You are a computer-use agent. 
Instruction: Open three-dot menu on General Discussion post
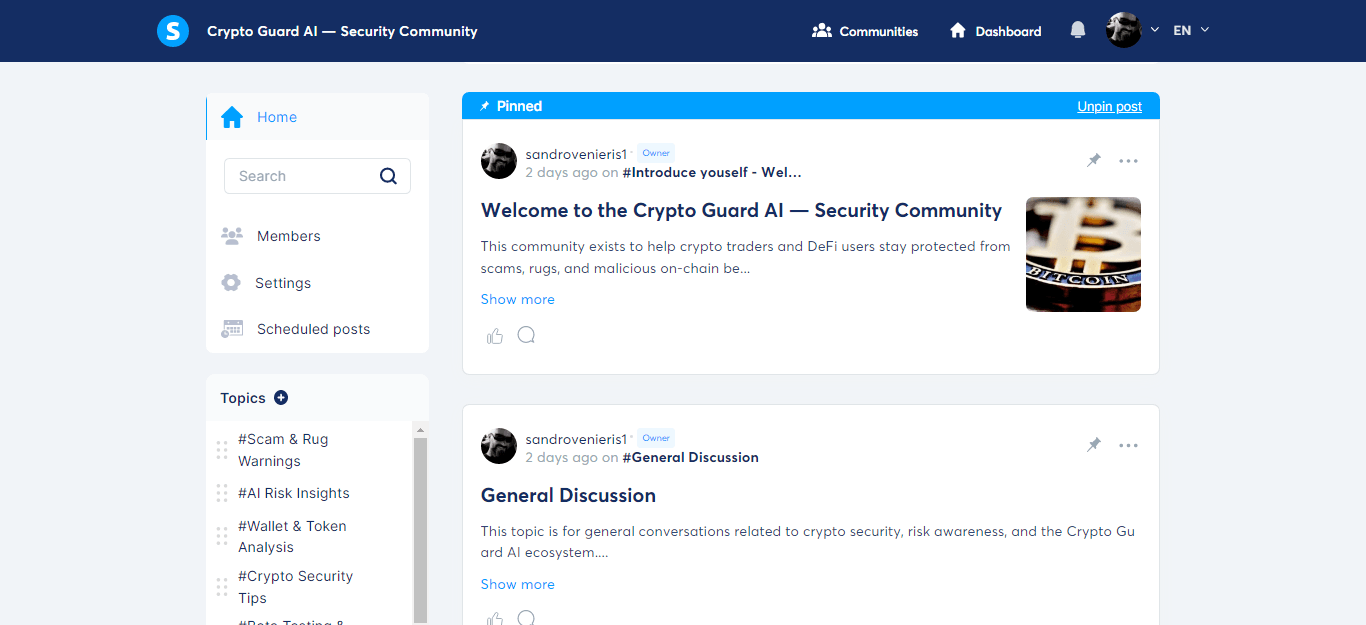click(x=1128, y=446)
